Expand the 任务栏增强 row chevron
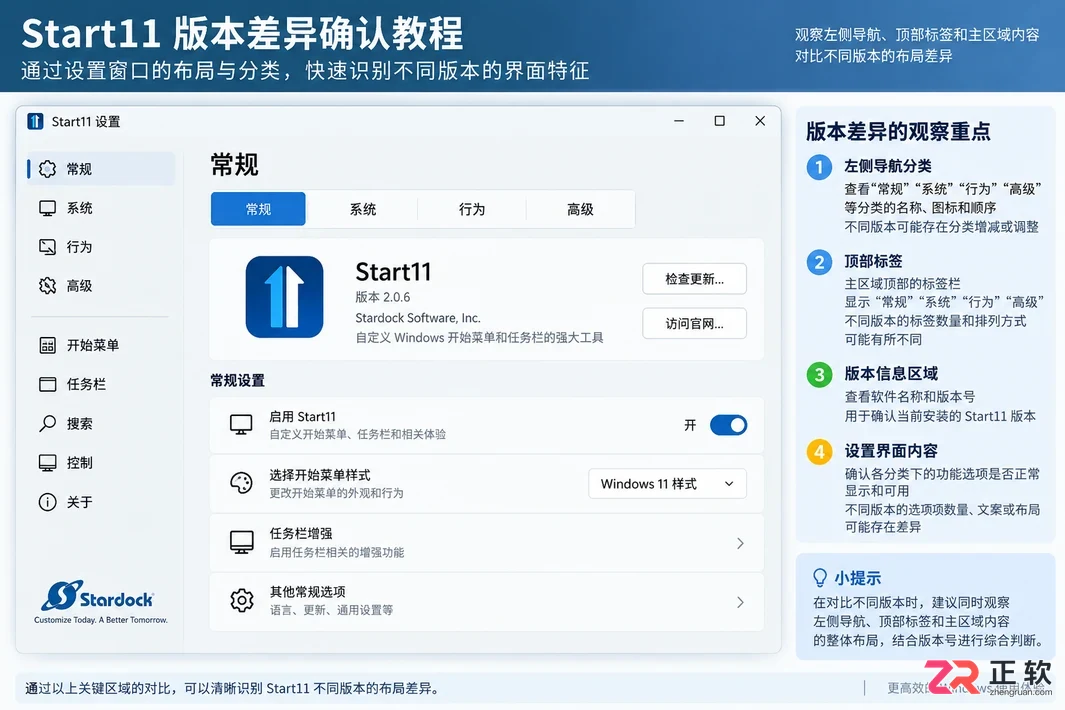Image resolution: width=1065 pixels, height=710 pixels. tap(740, 544)
